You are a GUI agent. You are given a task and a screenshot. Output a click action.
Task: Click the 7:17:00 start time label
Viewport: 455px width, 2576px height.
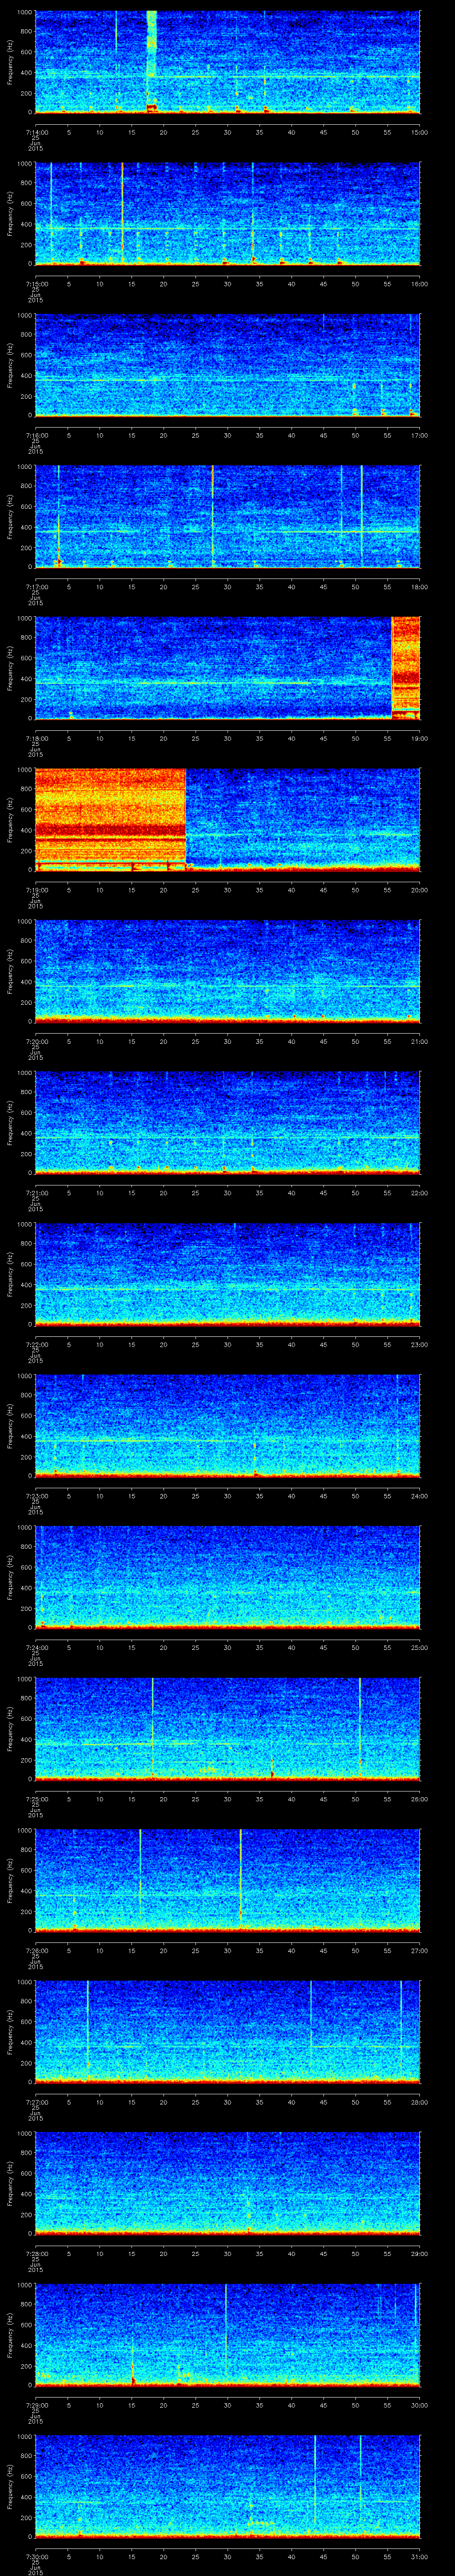coord(35,587)
